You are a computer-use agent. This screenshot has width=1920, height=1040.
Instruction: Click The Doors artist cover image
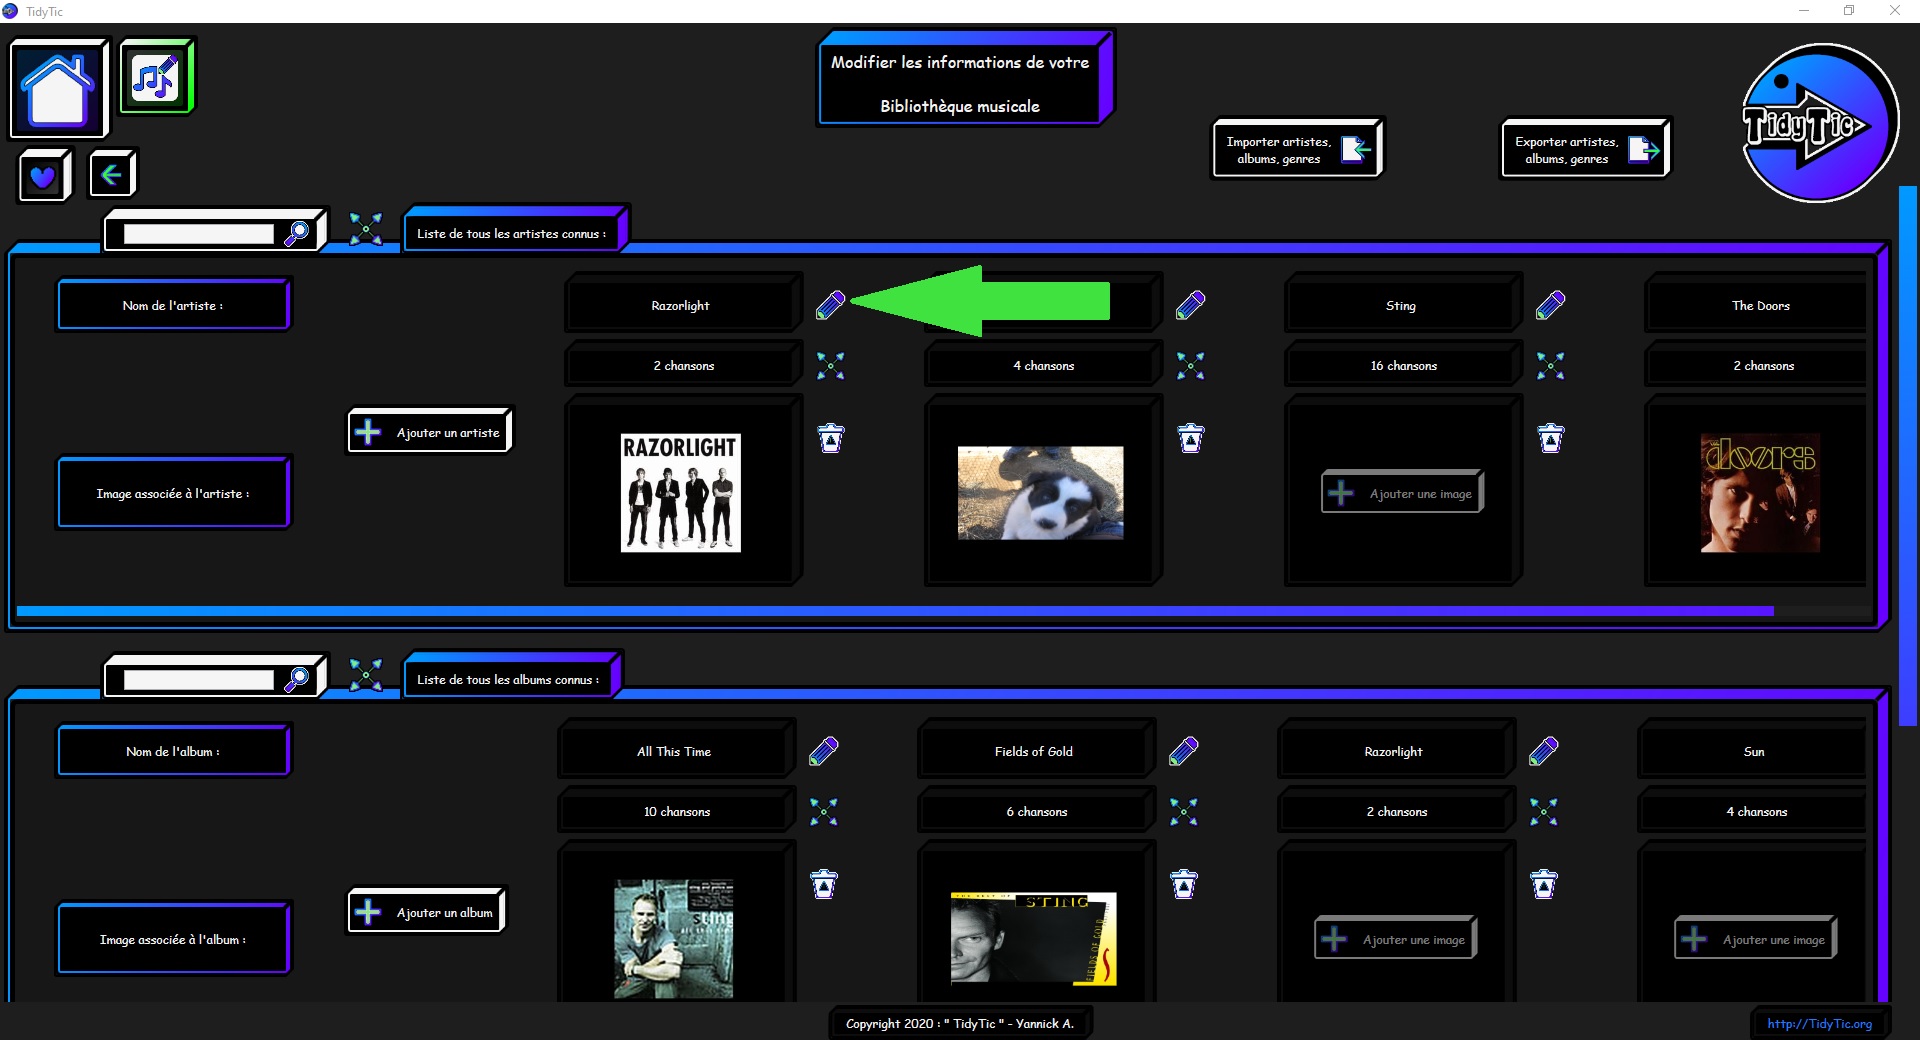(x=1760, y=492)
